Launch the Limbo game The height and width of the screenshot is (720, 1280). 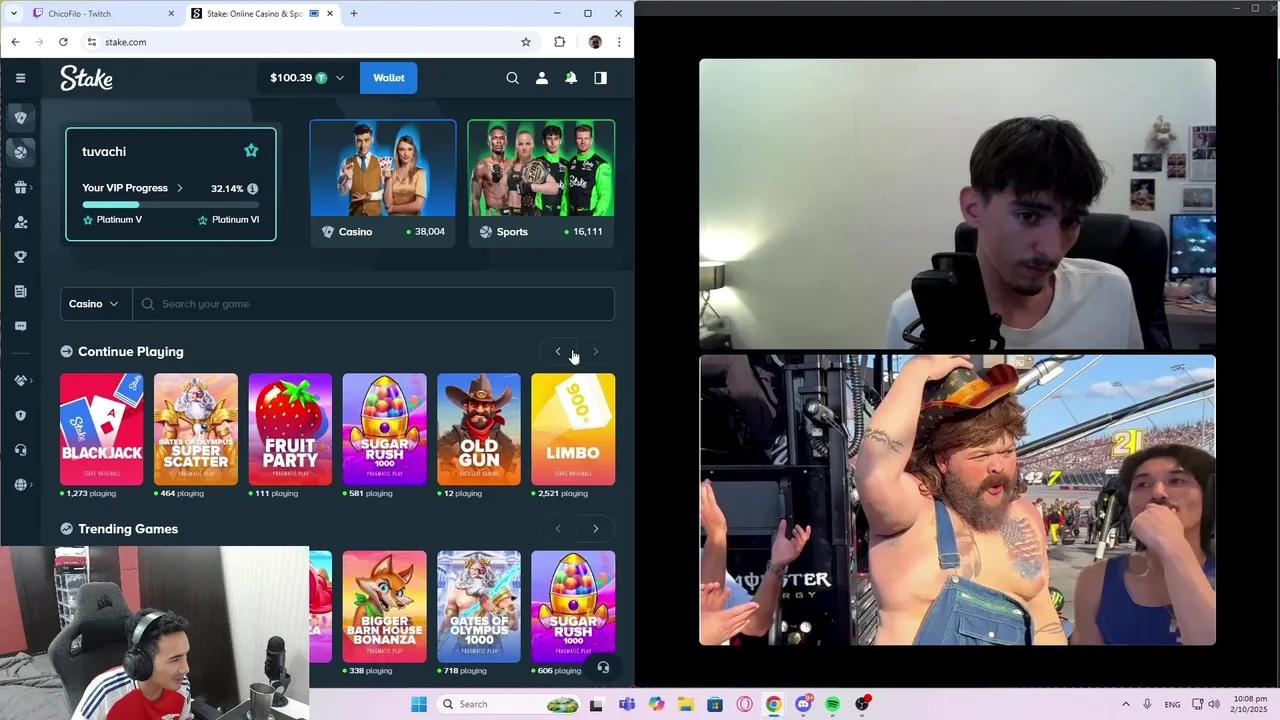[573, 429]
